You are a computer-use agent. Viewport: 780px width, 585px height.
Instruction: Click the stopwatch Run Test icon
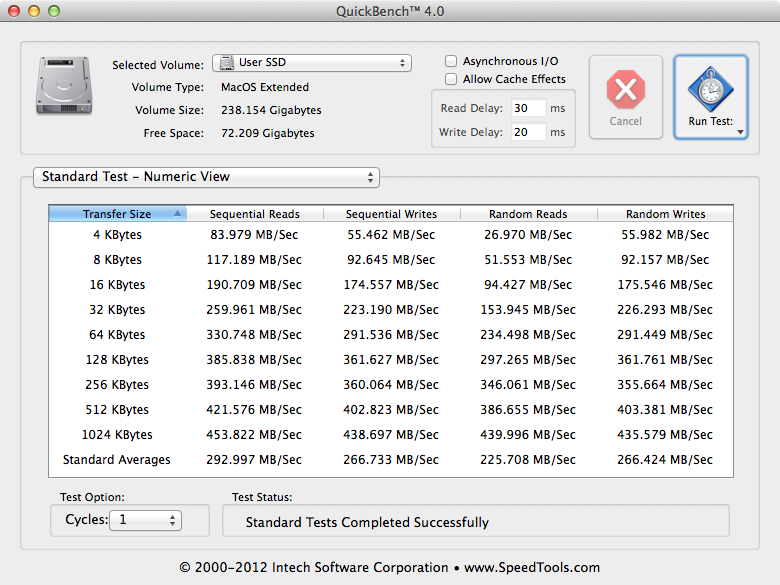click(710, 90)
